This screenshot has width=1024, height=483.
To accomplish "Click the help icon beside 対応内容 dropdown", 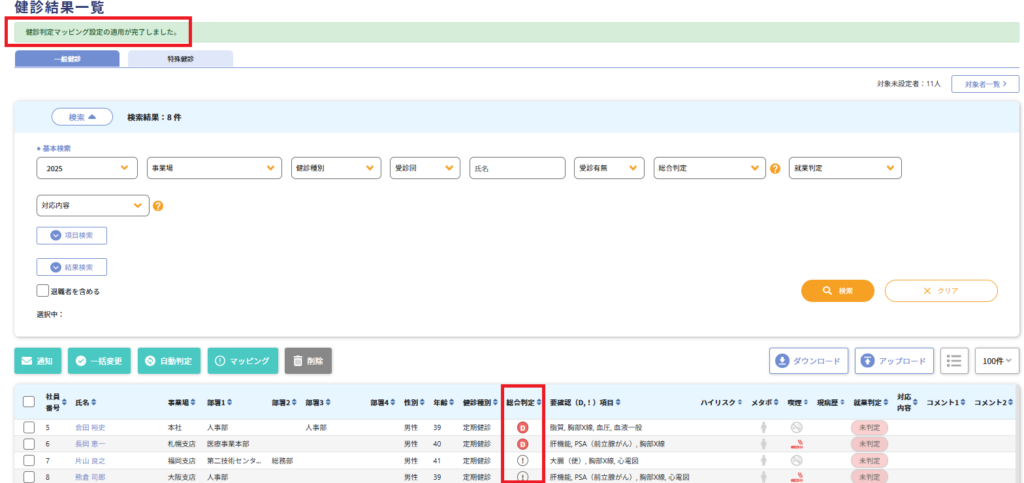I will pyautogui.click(x=158, y=206).
